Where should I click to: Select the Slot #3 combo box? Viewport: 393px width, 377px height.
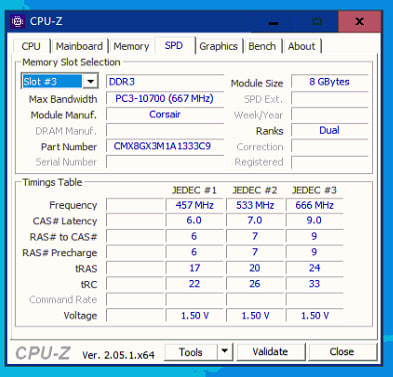pyautogui.click(x=59, y=81)
